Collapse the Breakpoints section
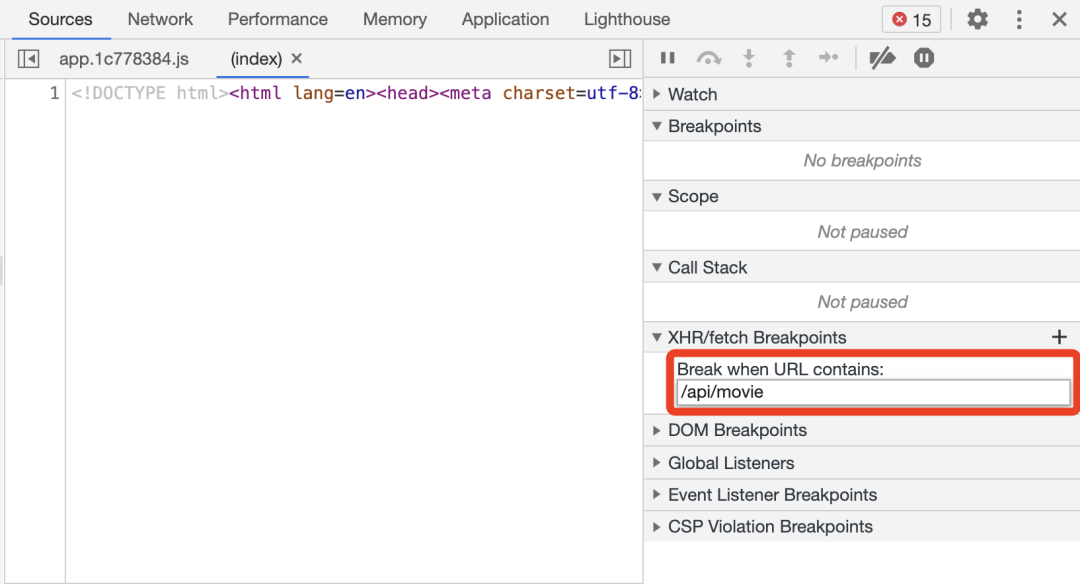The height and width of the screenshot is (584, 1080). tap(862, 126)
